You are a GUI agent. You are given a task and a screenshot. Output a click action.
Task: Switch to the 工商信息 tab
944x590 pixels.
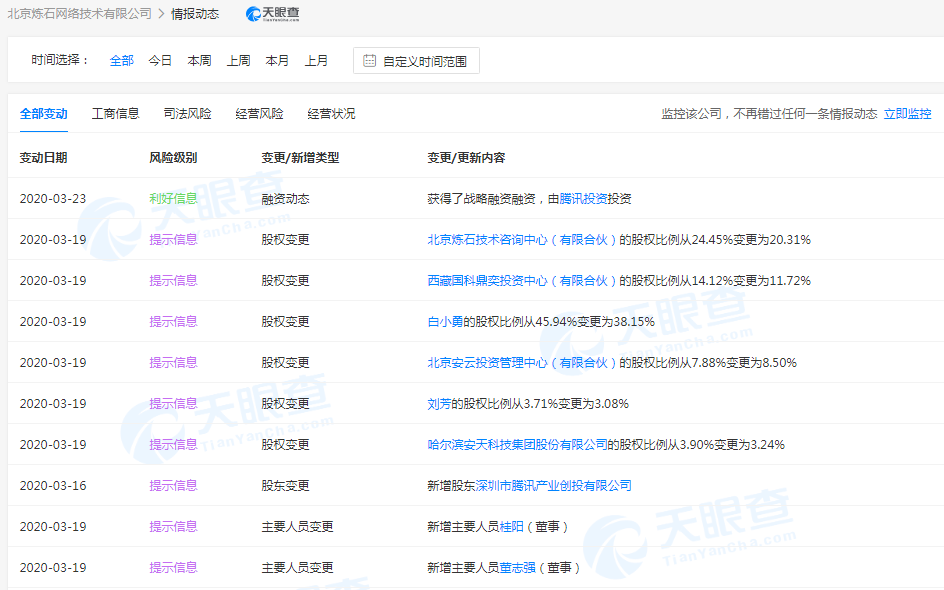(x=116, y=114)
